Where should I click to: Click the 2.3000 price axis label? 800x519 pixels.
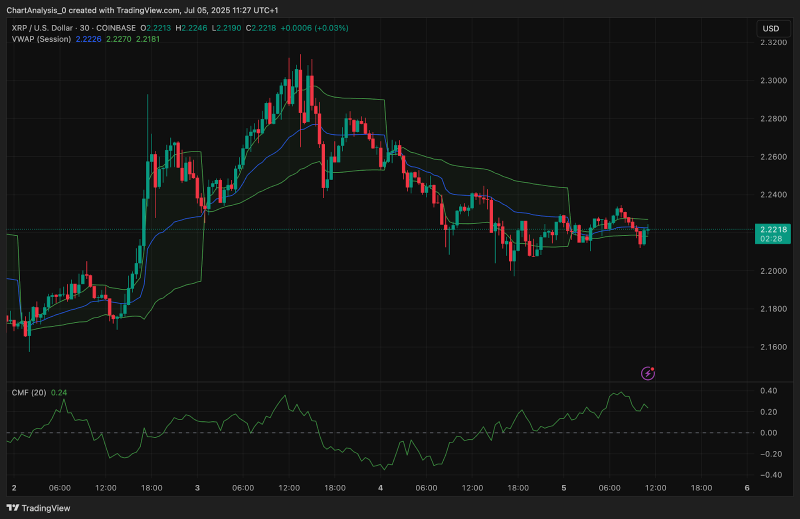(x=773, y=81)
